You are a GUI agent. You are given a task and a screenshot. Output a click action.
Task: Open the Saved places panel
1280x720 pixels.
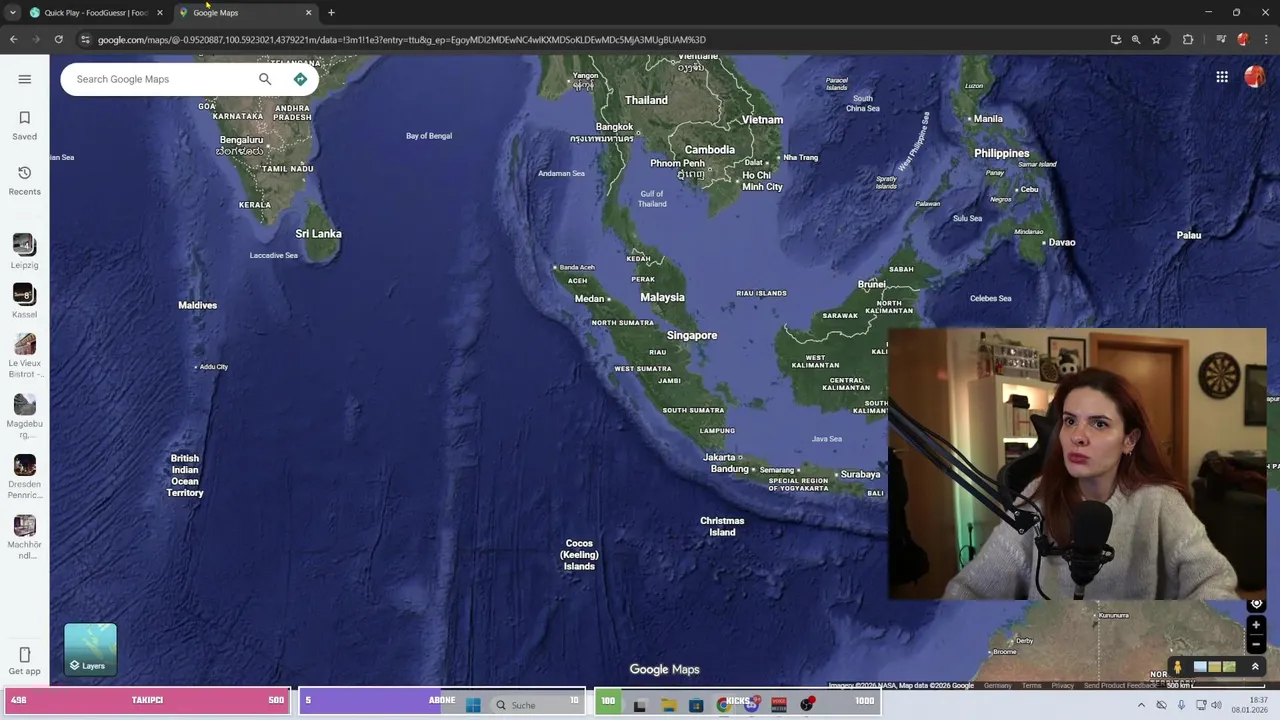pyautogui.click(x=25, y=125)
